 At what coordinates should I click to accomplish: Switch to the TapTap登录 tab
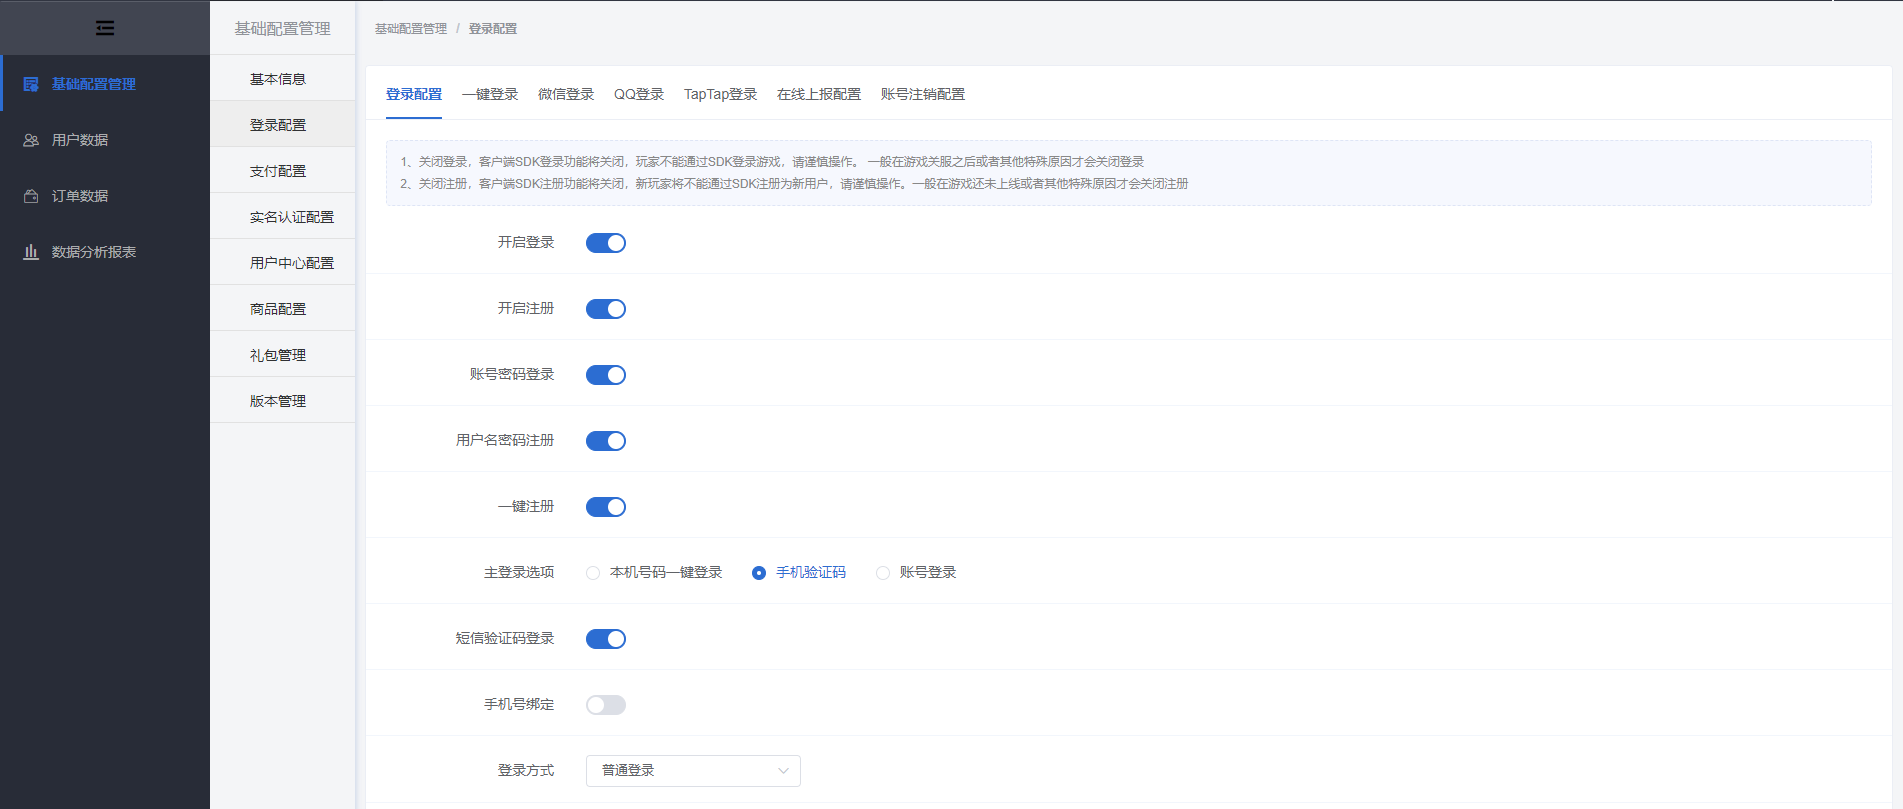(x=720, y=94)
